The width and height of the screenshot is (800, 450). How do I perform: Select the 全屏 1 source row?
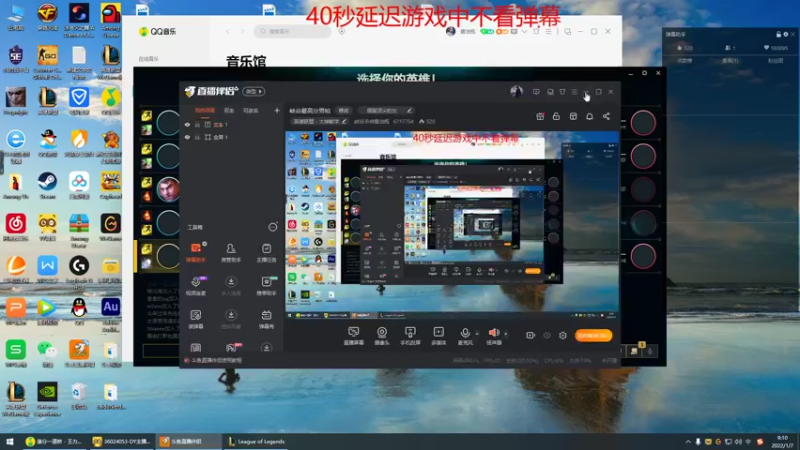tap(231, 137)
